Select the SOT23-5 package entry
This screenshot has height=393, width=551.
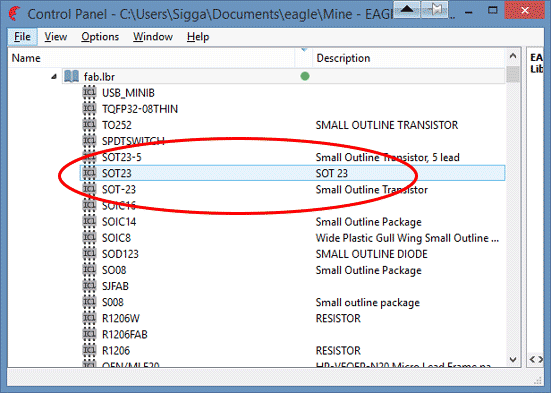pyautogui.click(x=122, y=157)
